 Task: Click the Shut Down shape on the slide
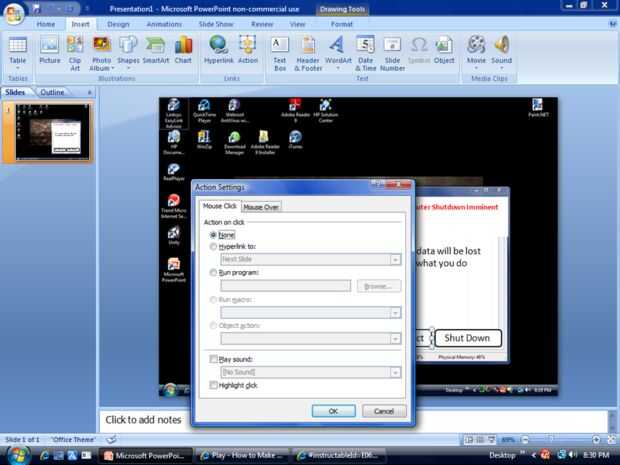point(468,338)
